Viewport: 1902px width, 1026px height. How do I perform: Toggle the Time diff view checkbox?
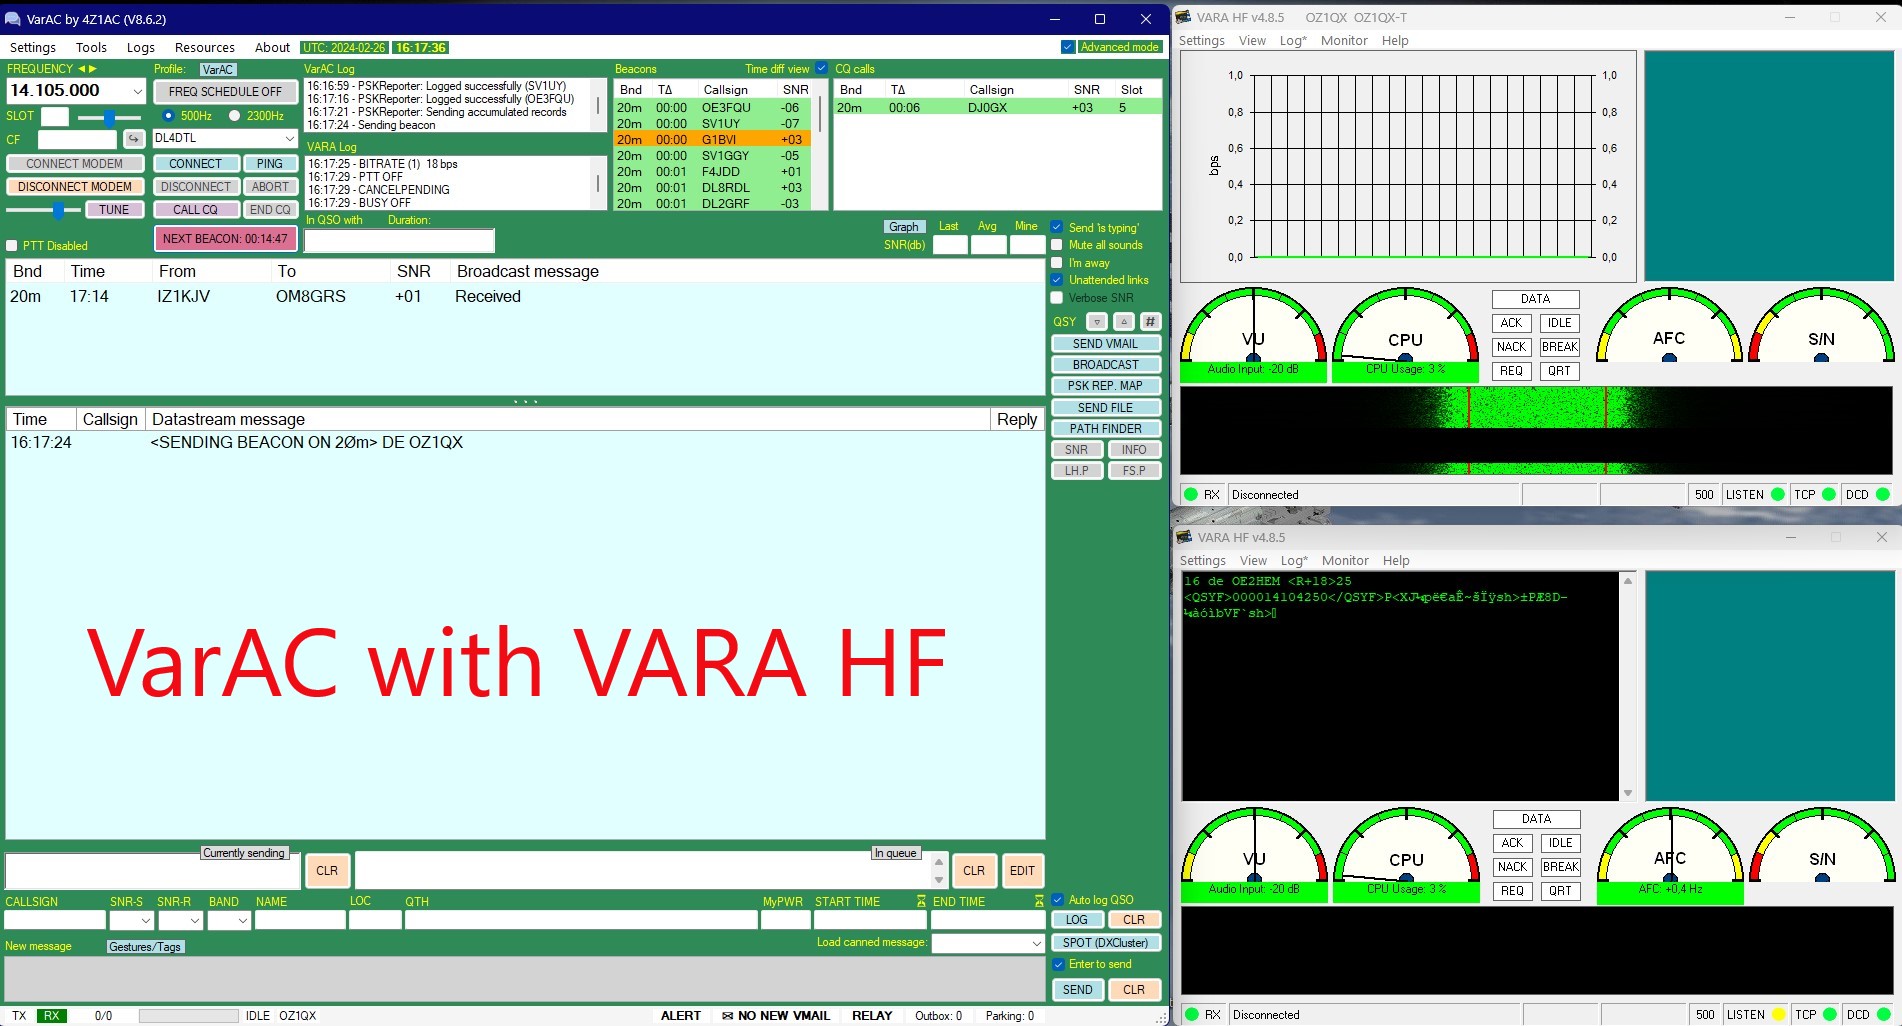[x=822, y=69]
